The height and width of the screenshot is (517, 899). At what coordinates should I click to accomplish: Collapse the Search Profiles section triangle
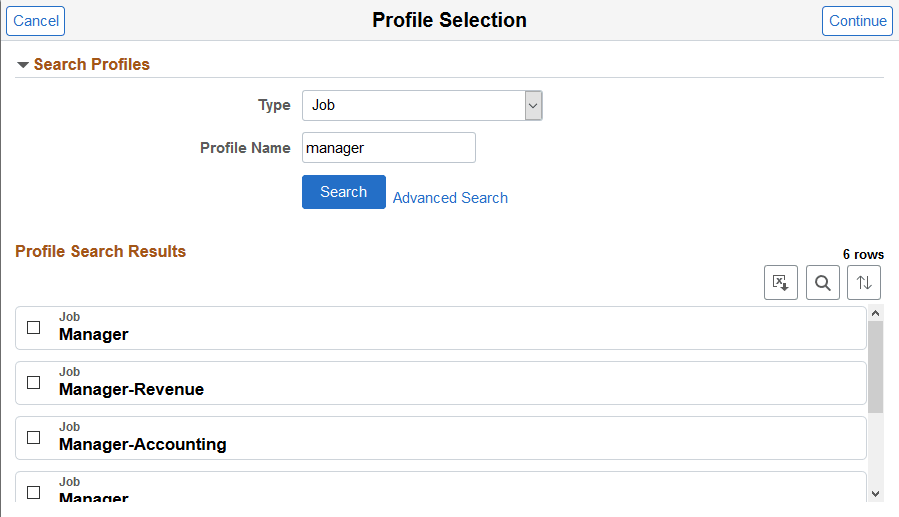[23, 65]
